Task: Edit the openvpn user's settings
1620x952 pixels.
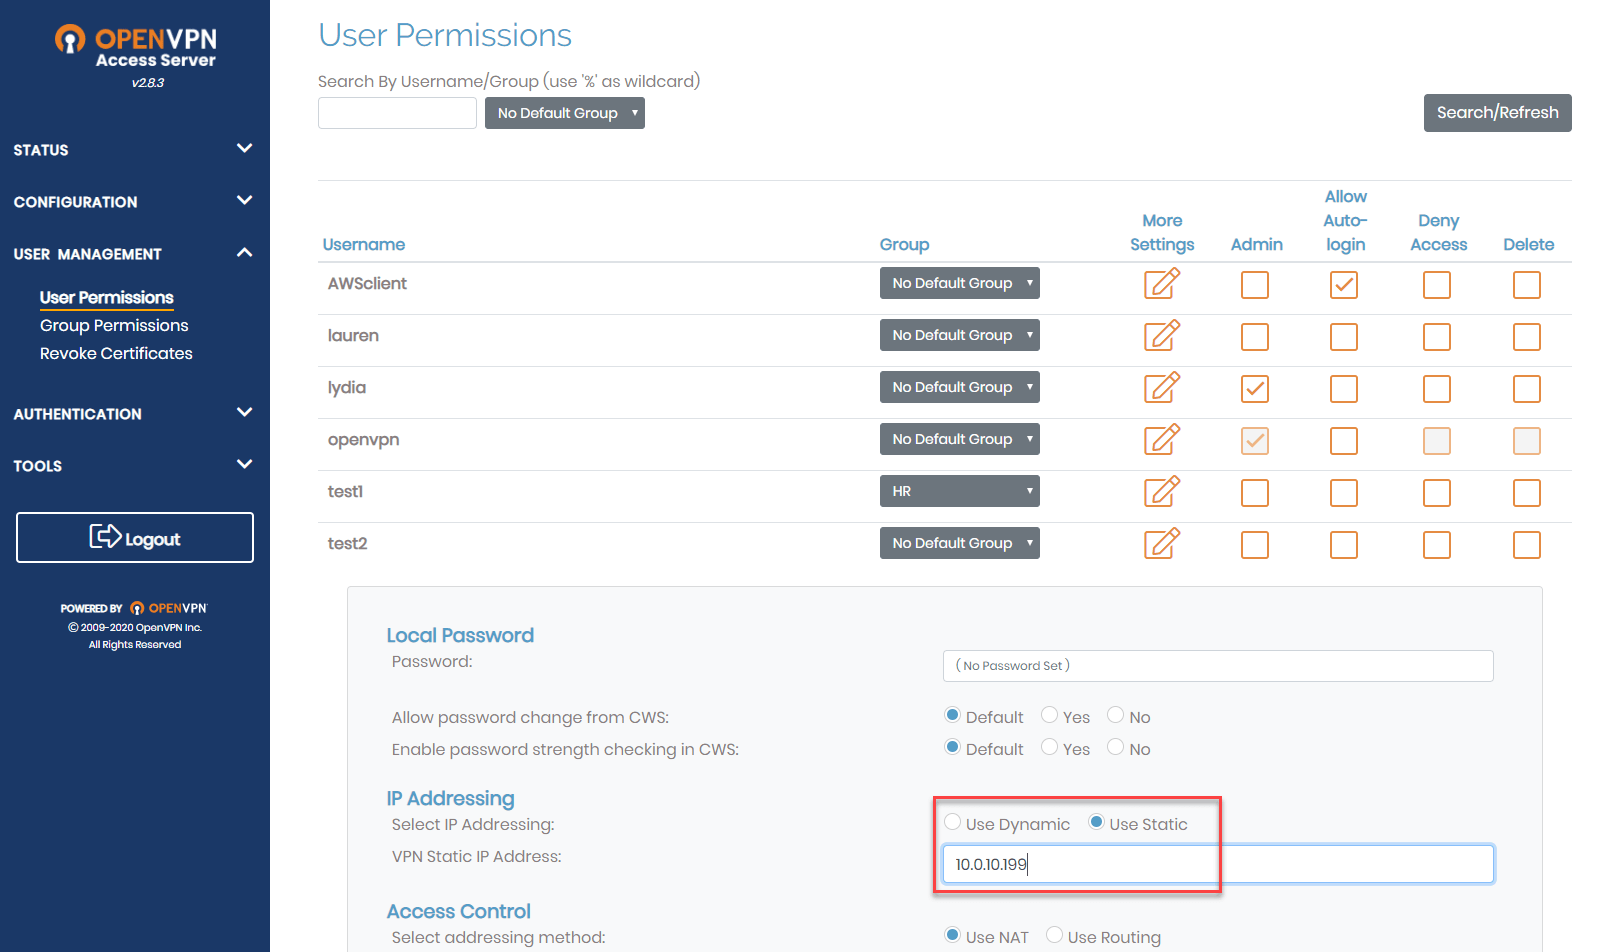Action: click(x=1162, y=441)
